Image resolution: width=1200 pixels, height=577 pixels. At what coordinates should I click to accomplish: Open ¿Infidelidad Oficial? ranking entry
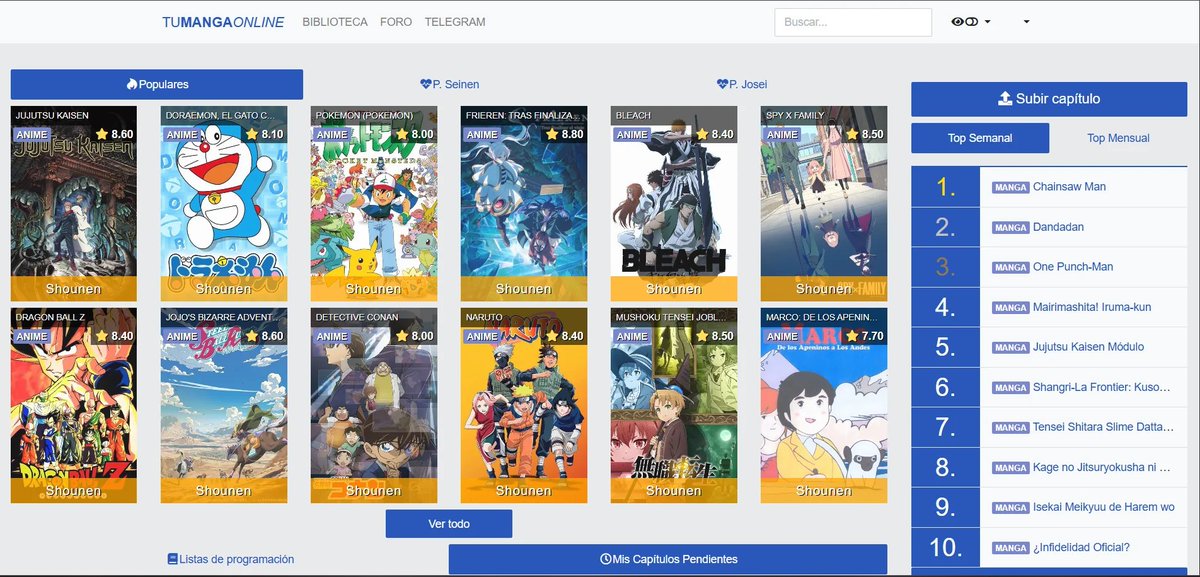click(1081, 547)
